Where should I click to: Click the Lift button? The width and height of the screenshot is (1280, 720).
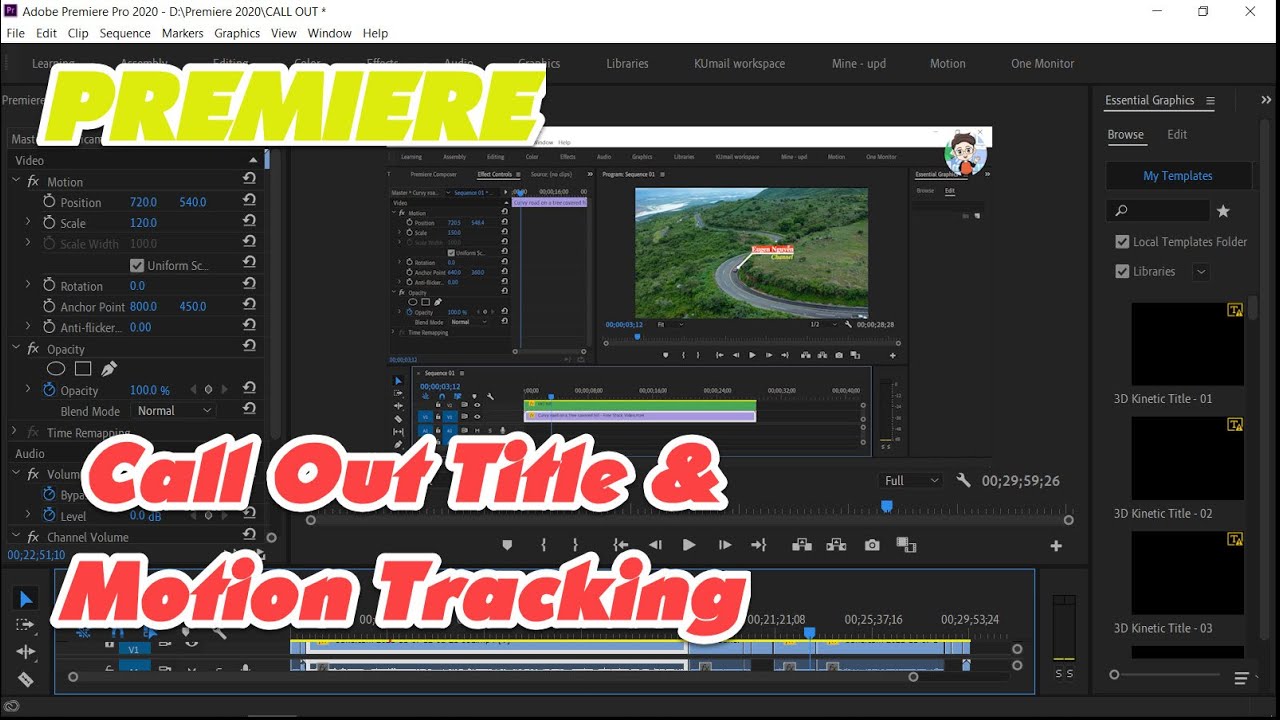pyautogui.click(x=801, y=545)
